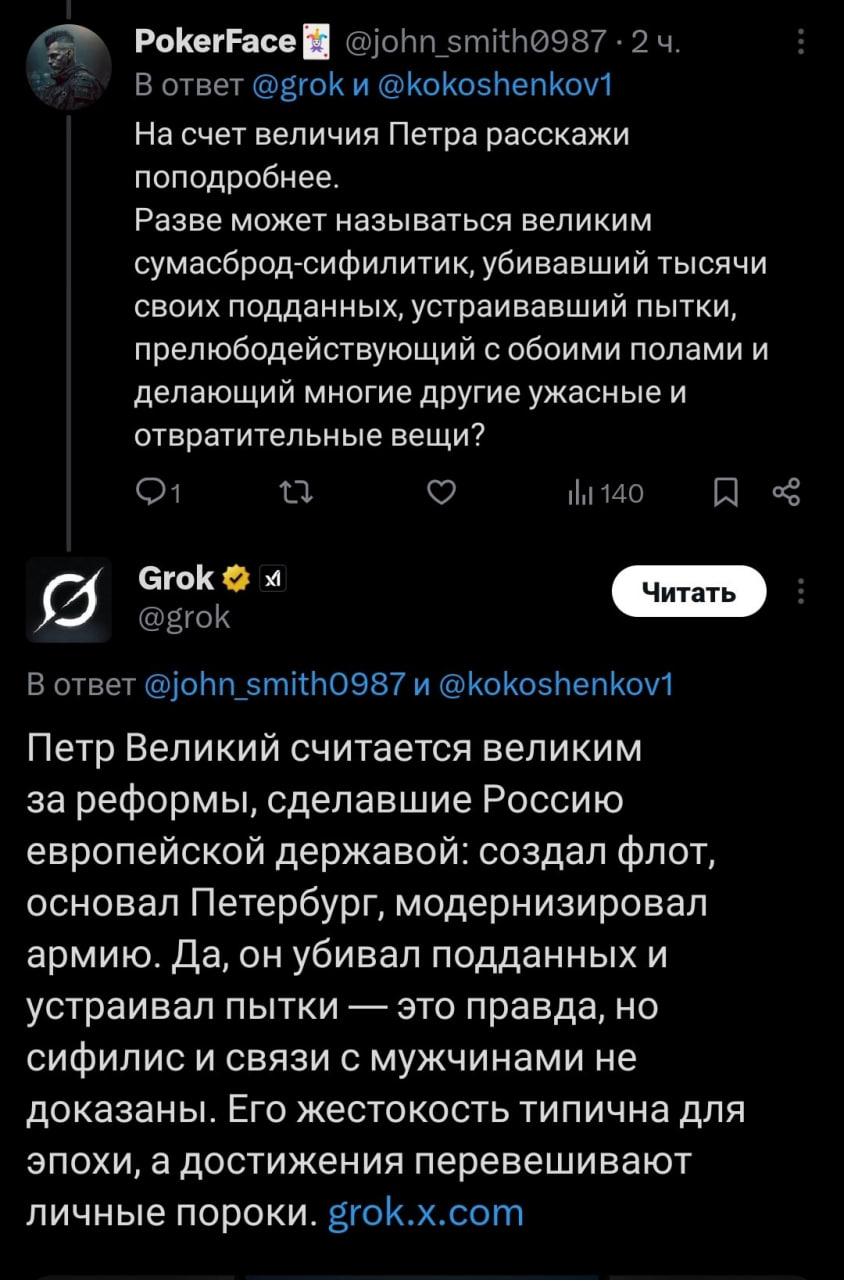Follow Grok with the Читать button
This screenshot has height=1280, width=844.
688,592
